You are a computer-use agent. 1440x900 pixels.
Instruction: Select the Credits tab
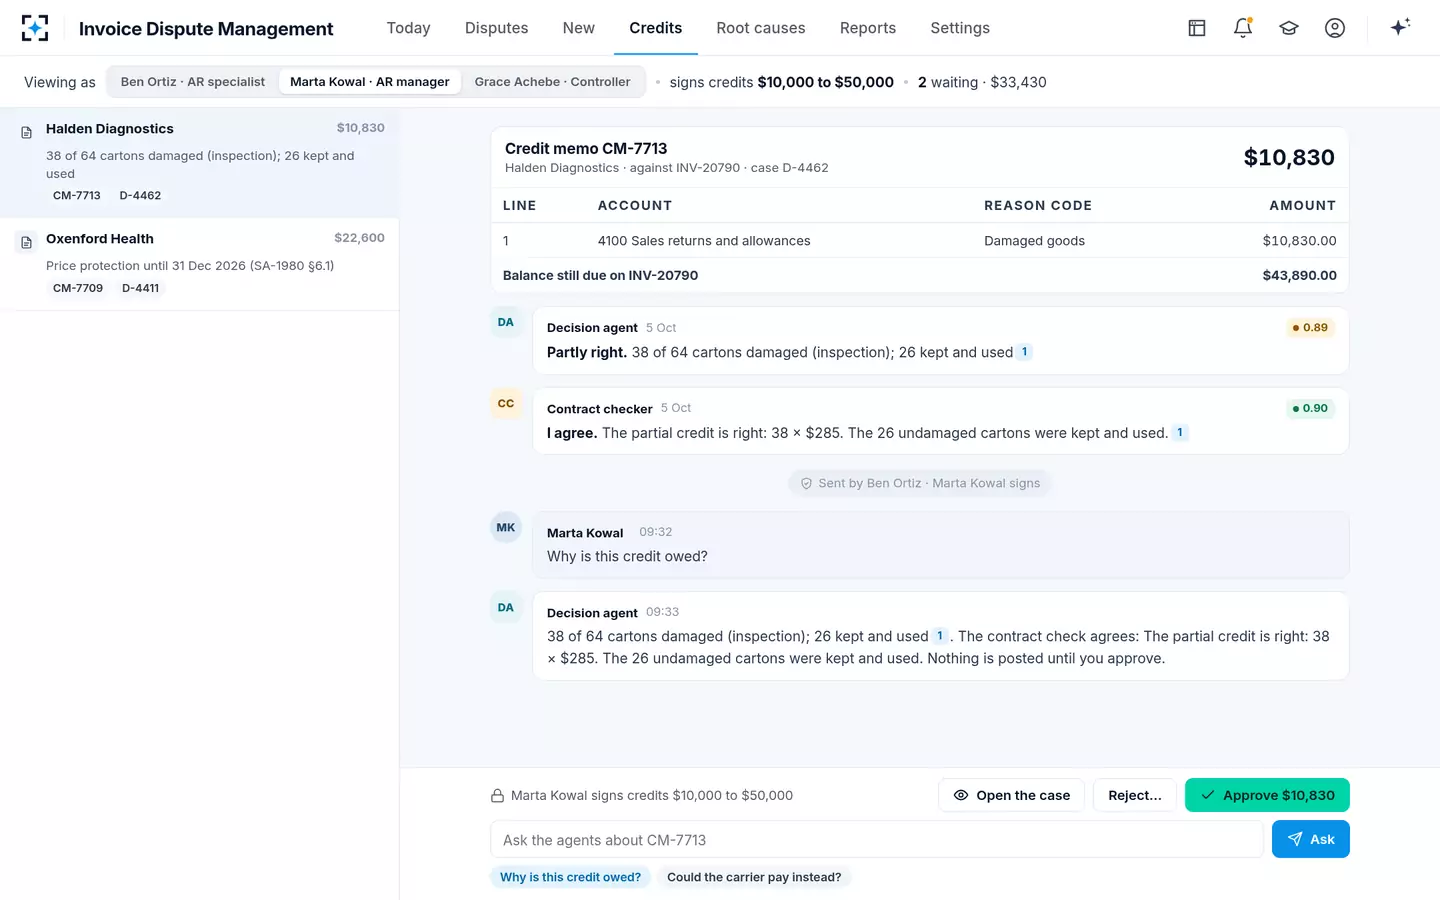coord(656,28)
